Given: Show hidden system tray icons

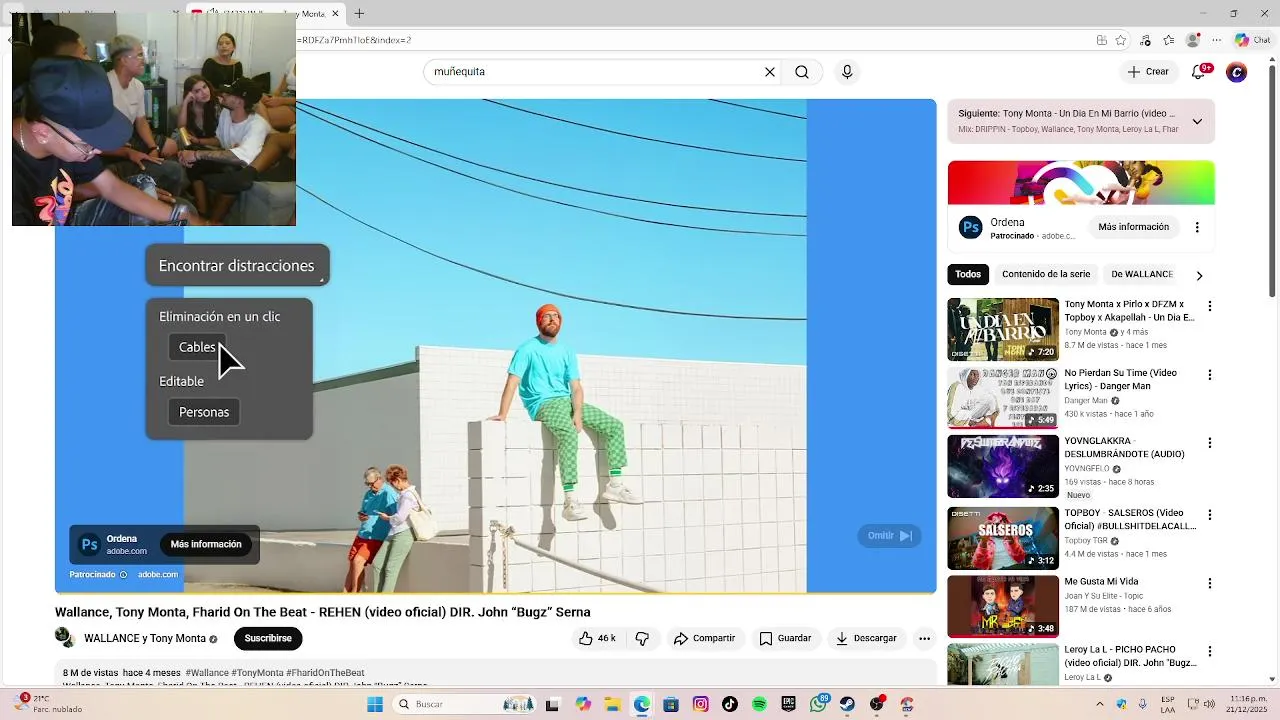Looking at the screenshot, I should coord(1100,704).
